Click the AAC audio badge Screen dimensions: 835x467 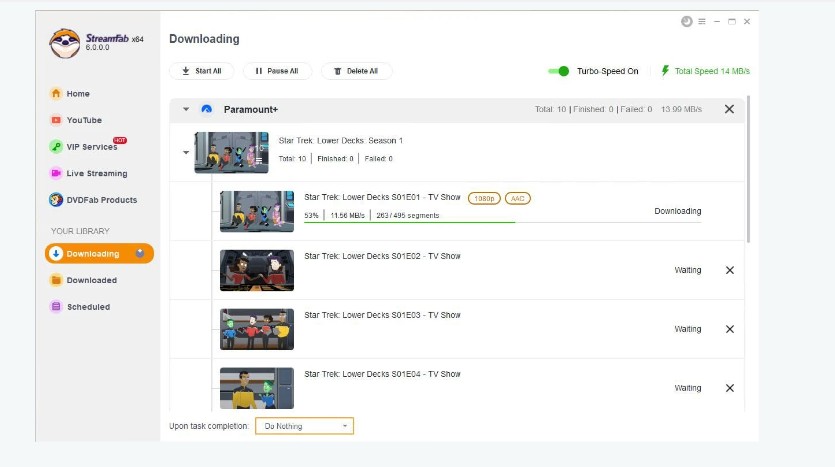pyautogui.click(x=518, y=198)
